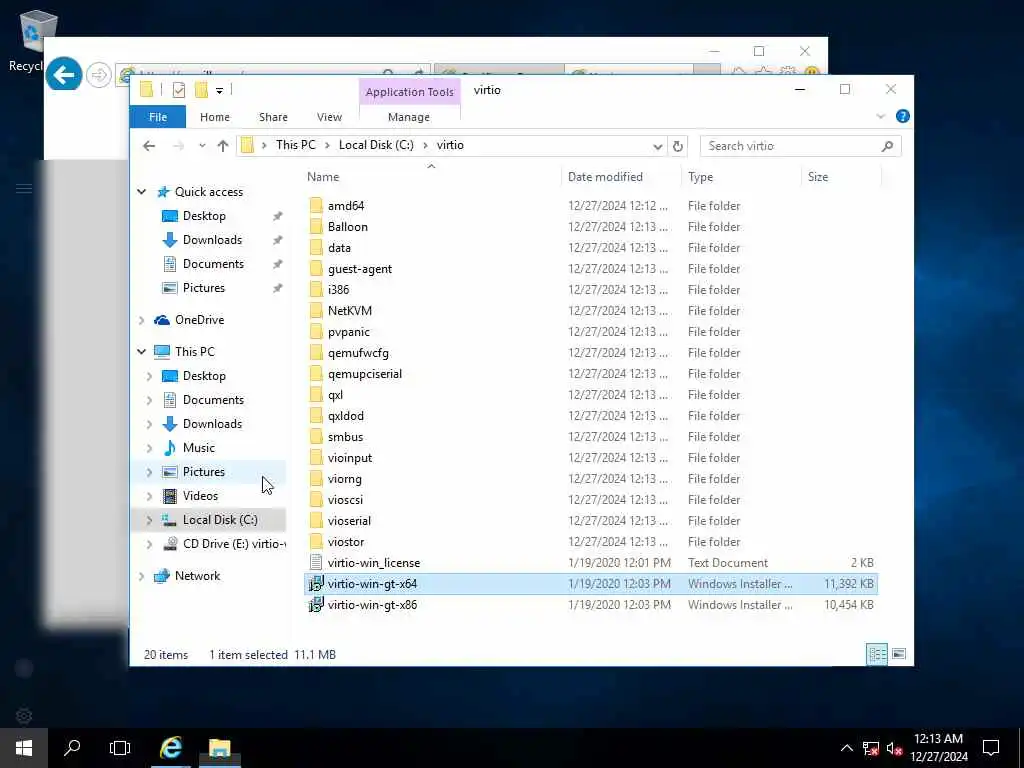Open the recent locations dropdown arrow

click(x=202, y=146)
